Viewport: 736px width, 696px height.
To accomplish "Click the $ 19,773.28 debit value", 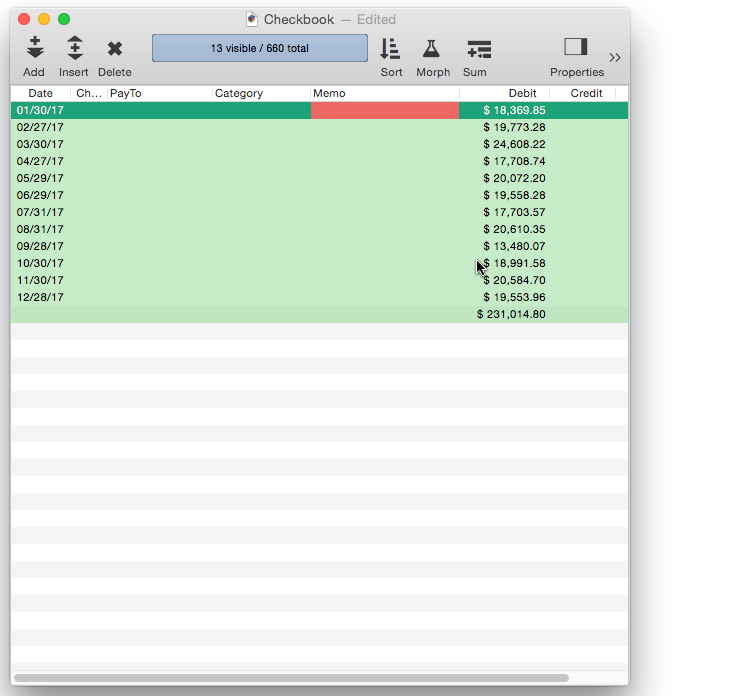I will pos(514,127).
